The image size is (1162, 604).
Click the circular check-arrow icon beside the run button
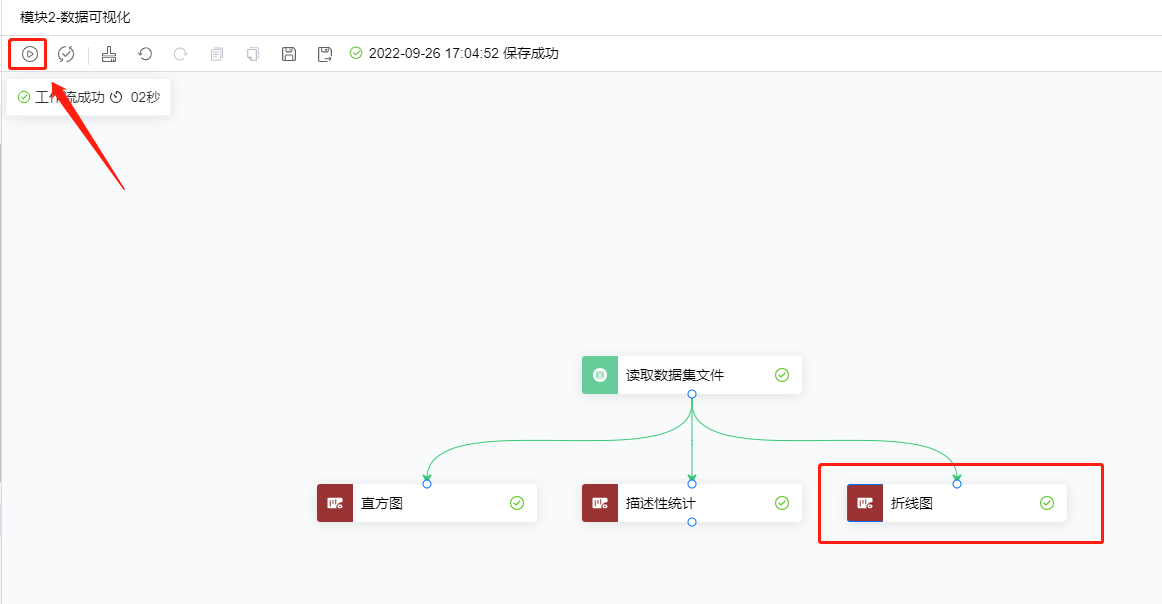pyautogui.click(x=66, y=53)
